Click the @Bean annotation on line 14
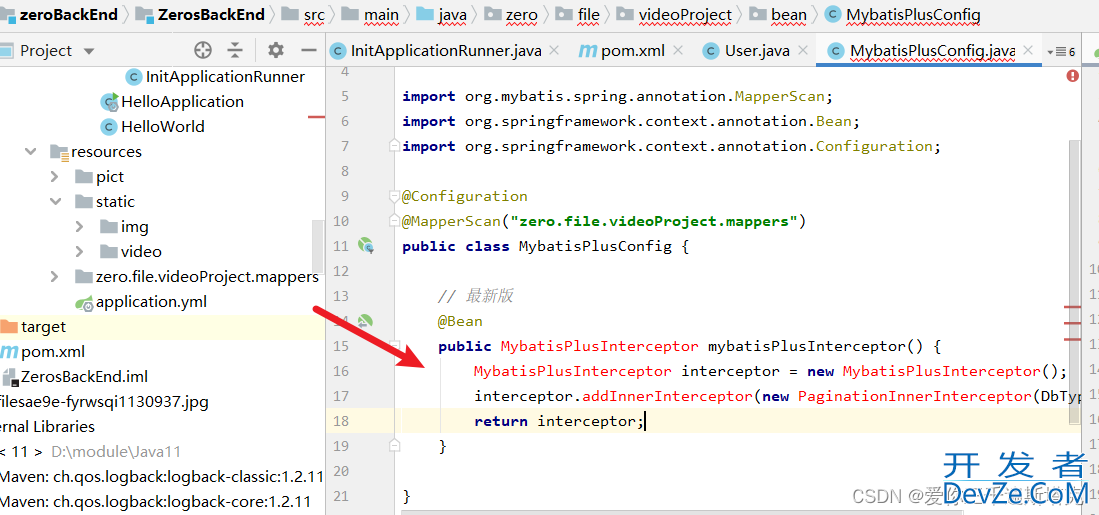 pyautogui.click(x=460, y=322)
